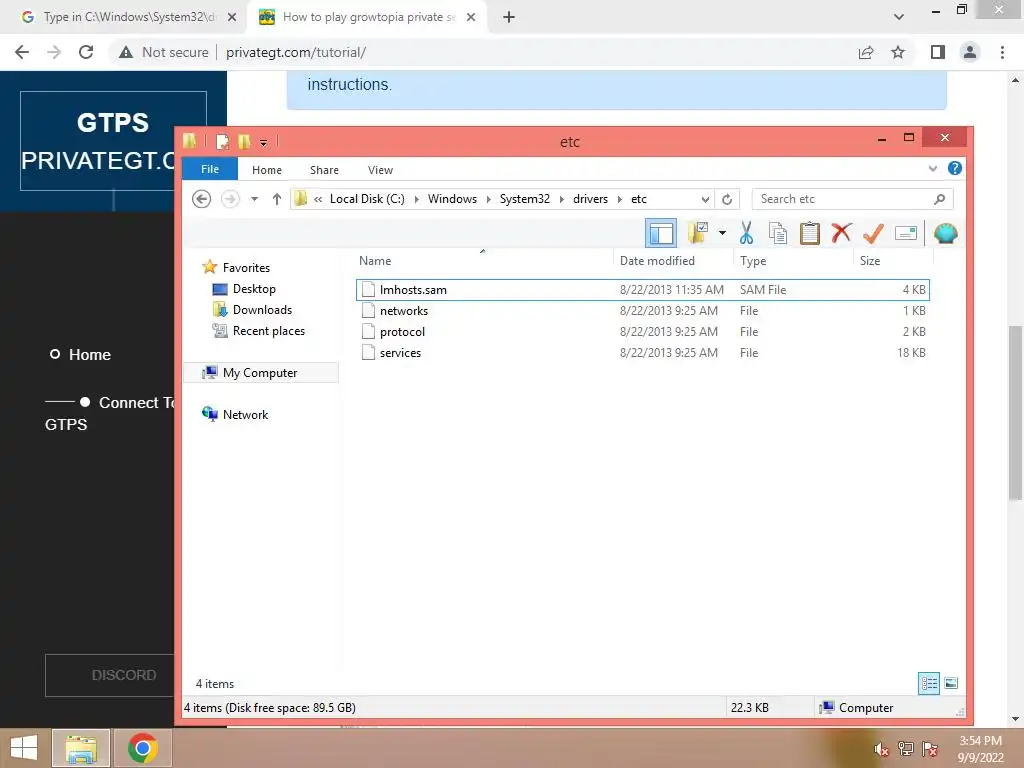The width and height of the screenshot is (1024, 768).
Task: Click the Rename toolbar icon
Action: coord(906,233)
